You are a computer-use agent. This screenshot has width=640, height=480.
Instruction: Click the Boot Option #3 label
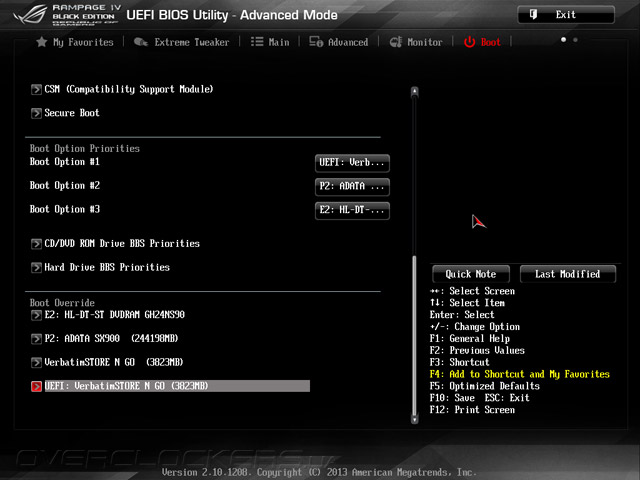(x=64, y=209)
